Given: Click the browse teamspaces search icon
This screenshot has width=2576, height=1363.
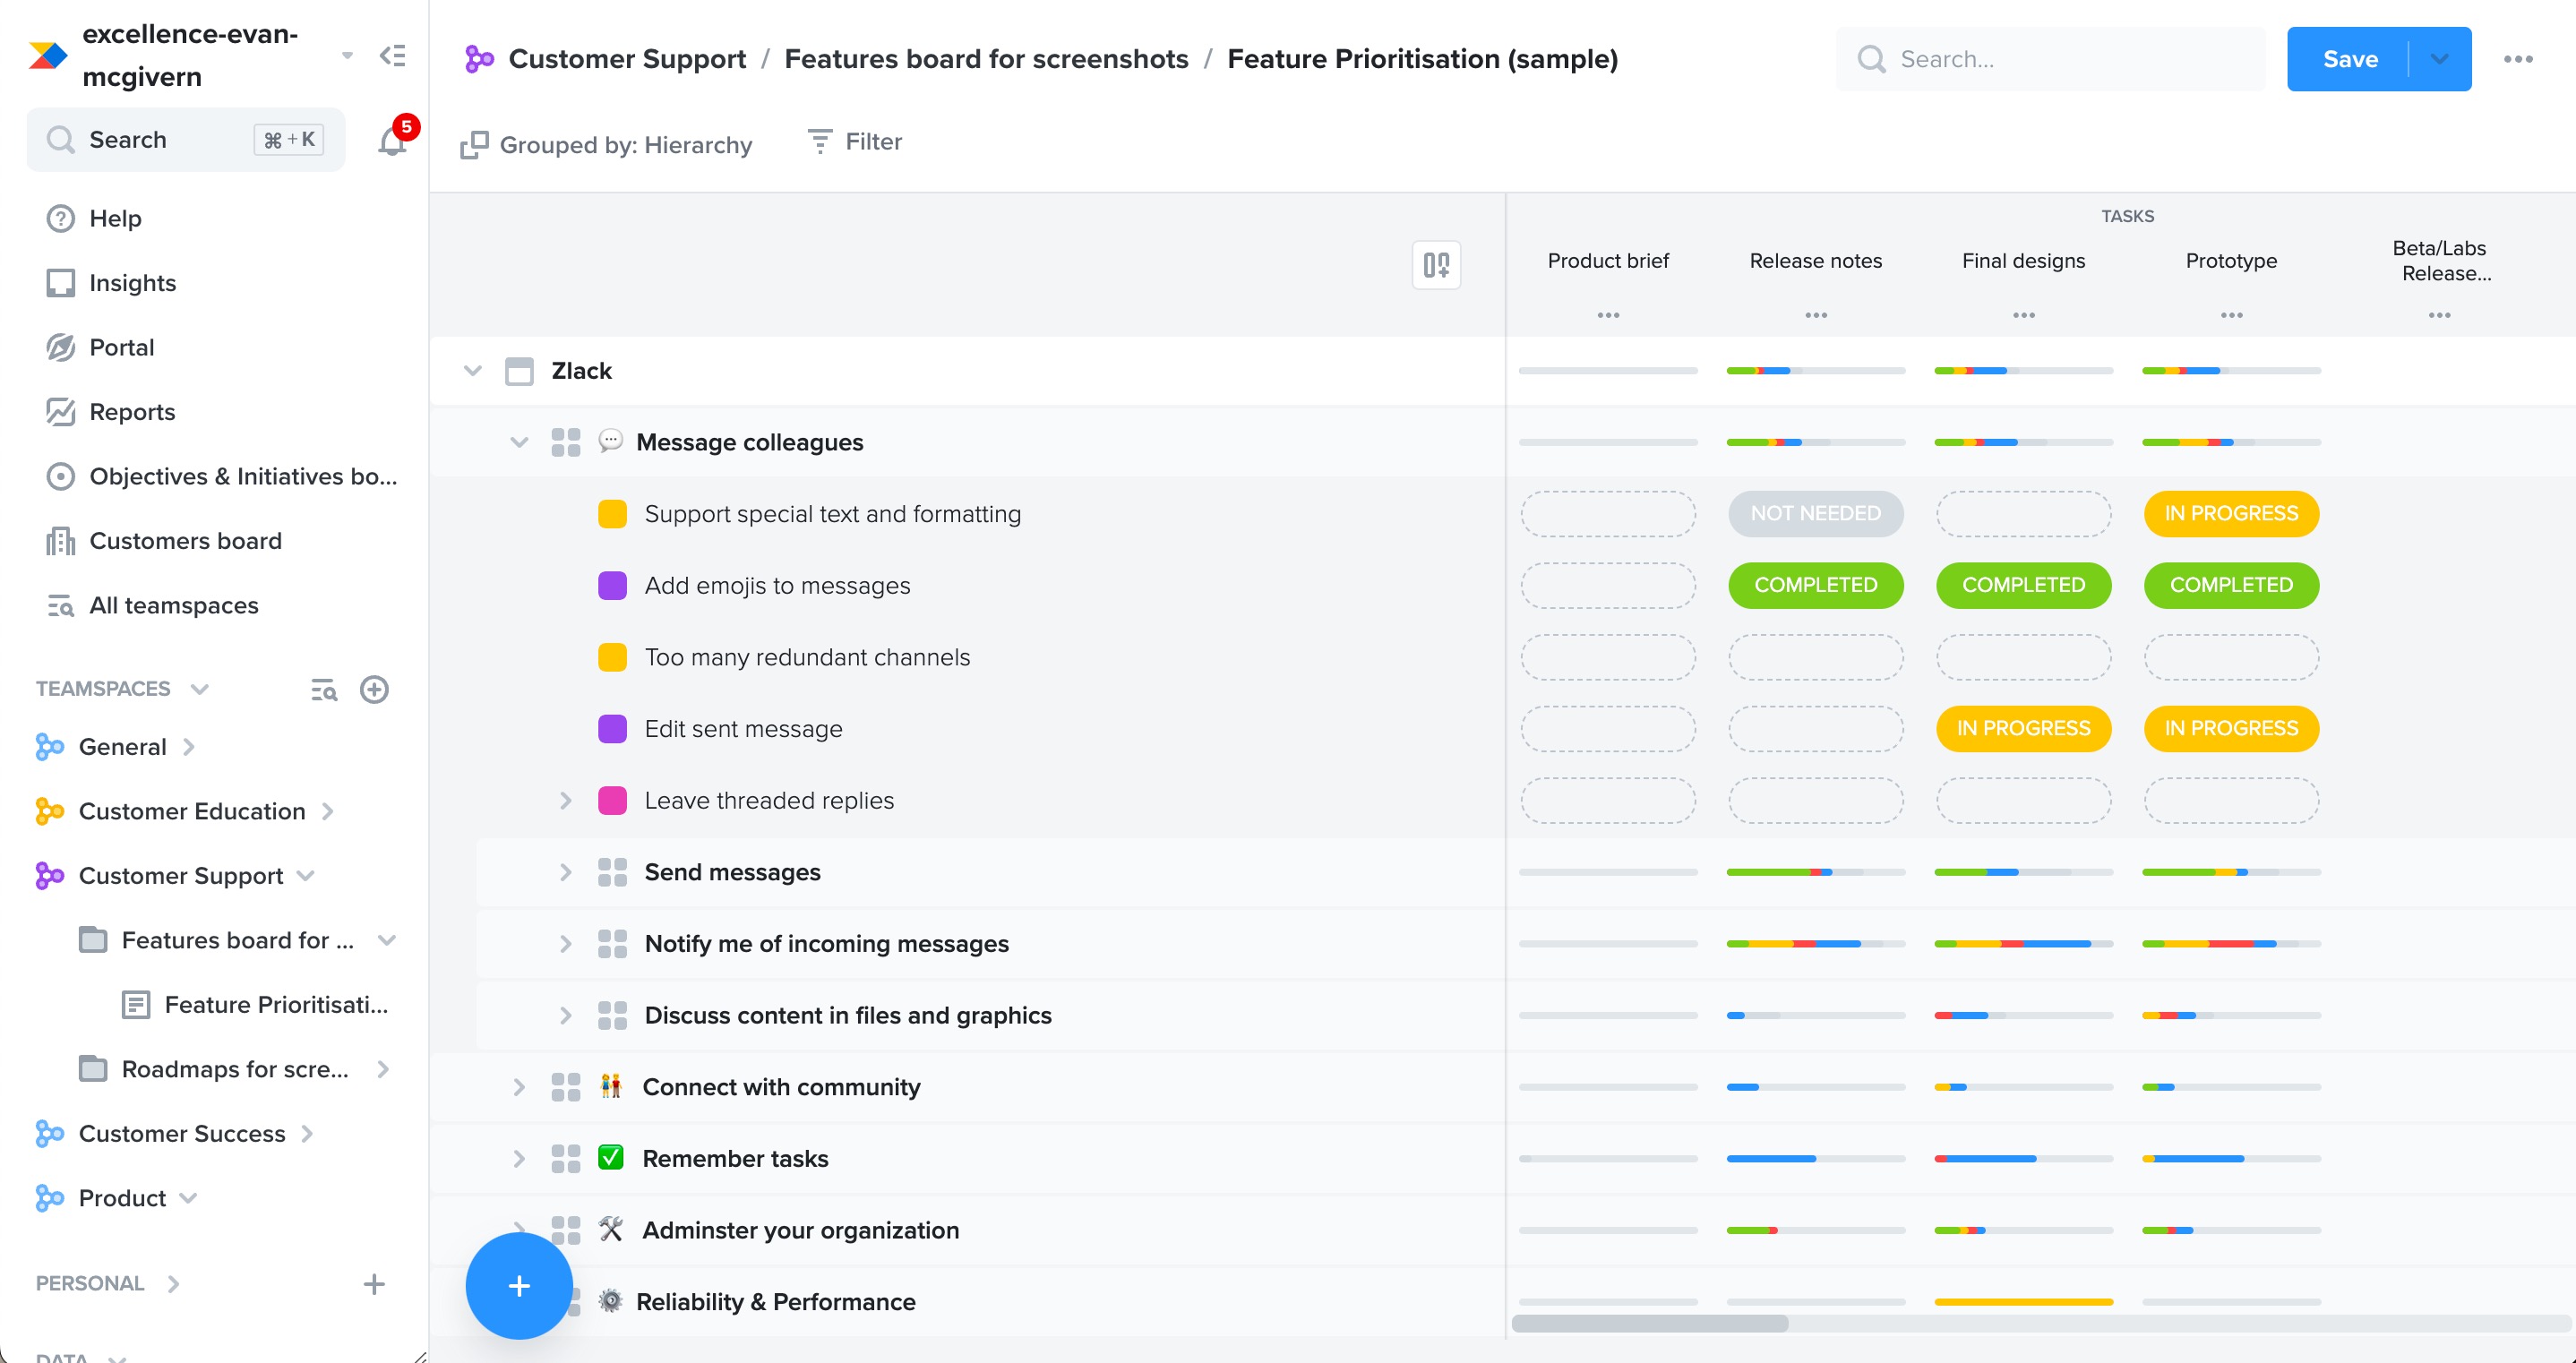Looking at the screenshot, I should tap(324, 689).
